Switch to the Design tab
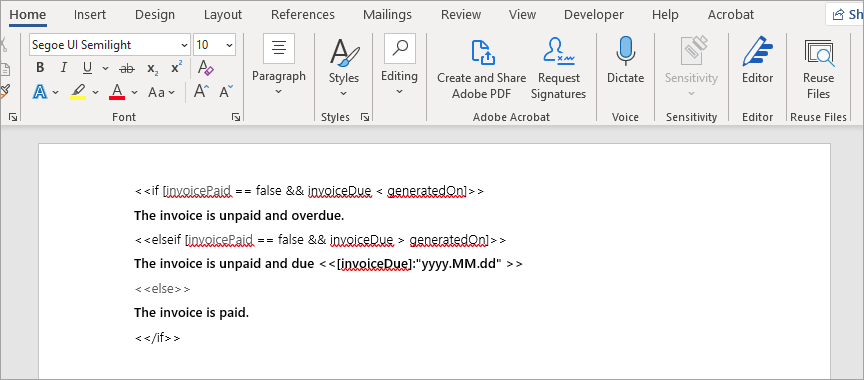Viewport: 864px width, 380px height. point(155,14)
